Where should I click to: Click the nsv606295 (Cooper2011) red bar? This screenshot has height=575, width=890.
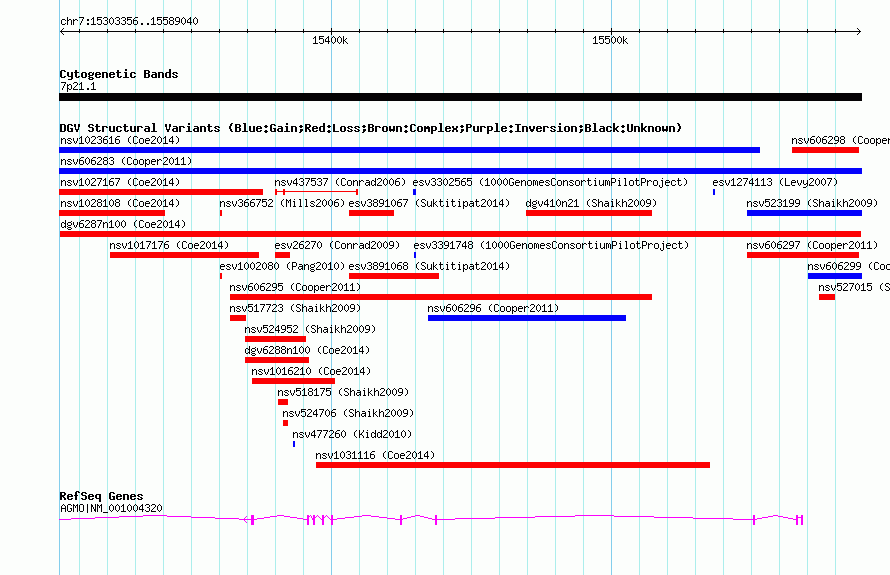coord(441,297)
